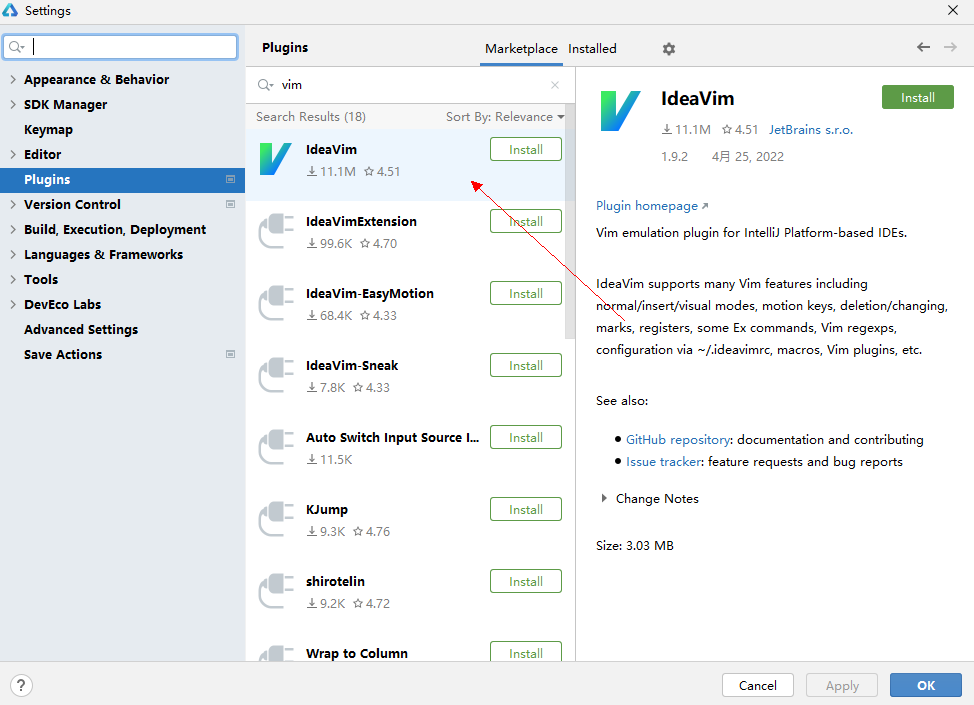Confirm settings with the OK button
974x705 pixels.
(926, 685)
